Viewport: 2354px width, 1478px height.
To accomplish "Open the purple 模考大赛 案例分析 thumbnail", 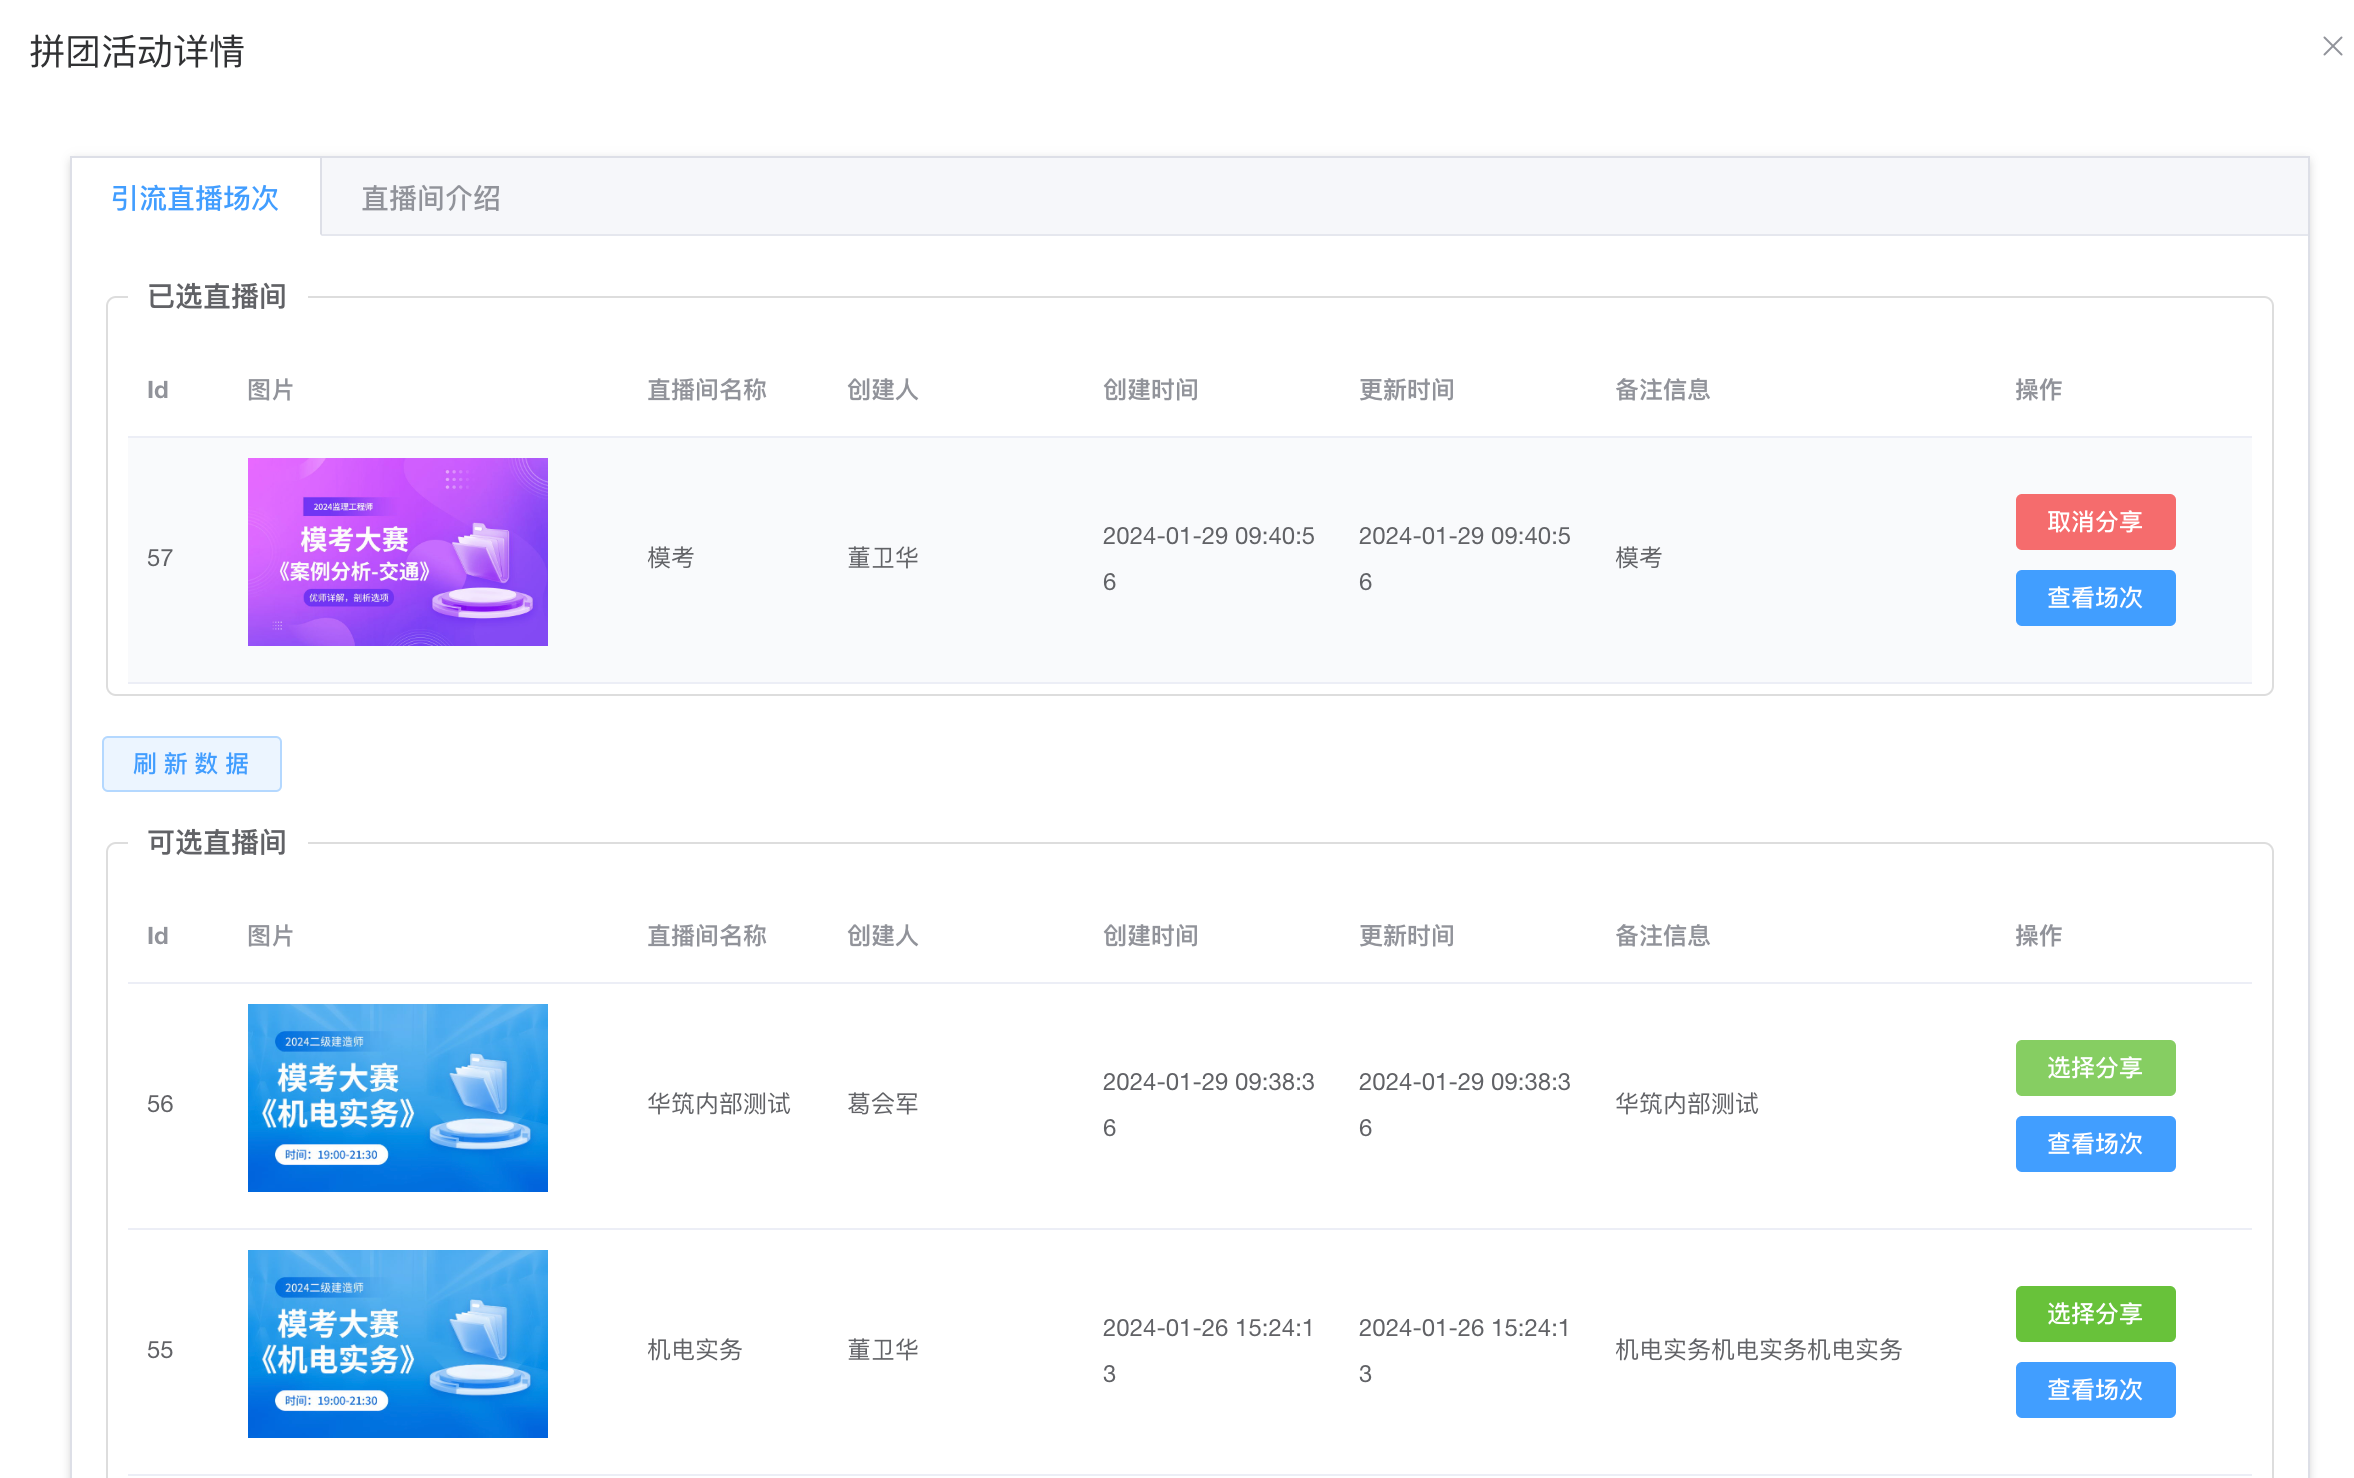I will click(397, 551).
